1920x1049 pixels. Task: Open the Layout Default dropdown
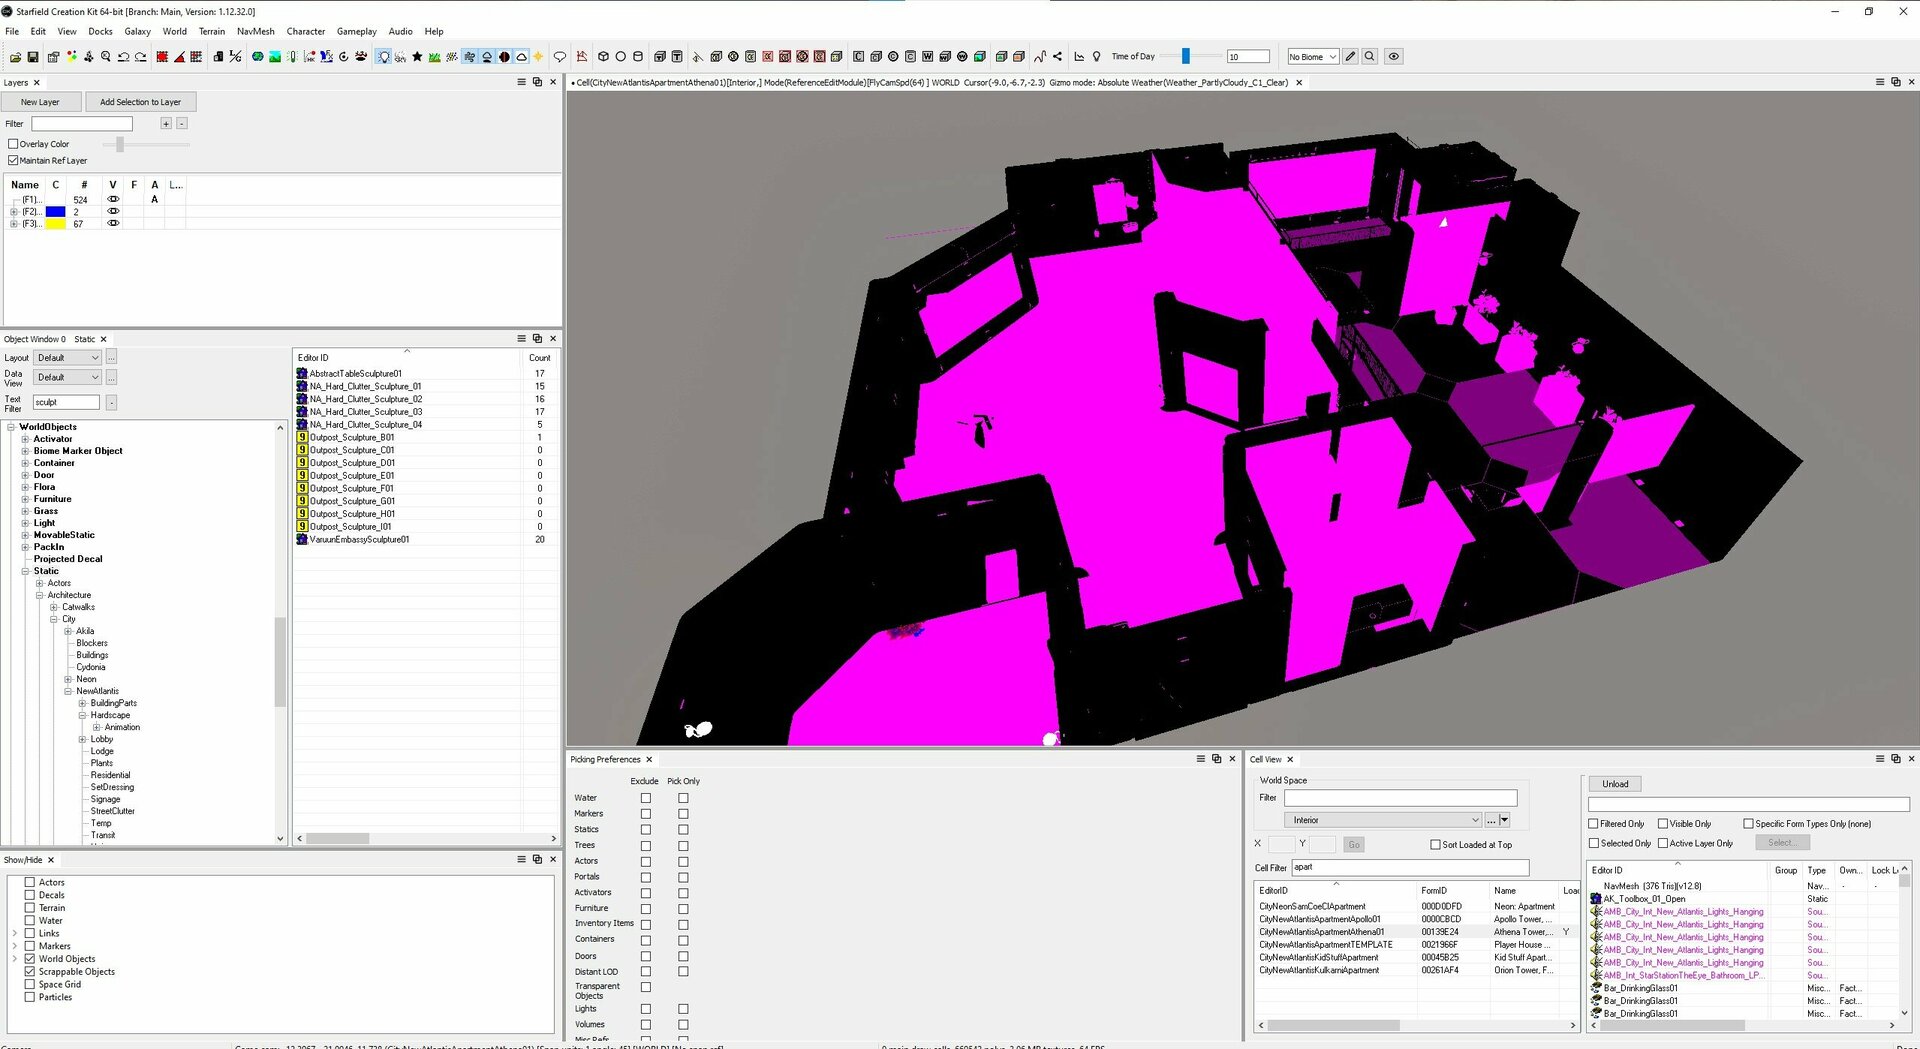68,358
